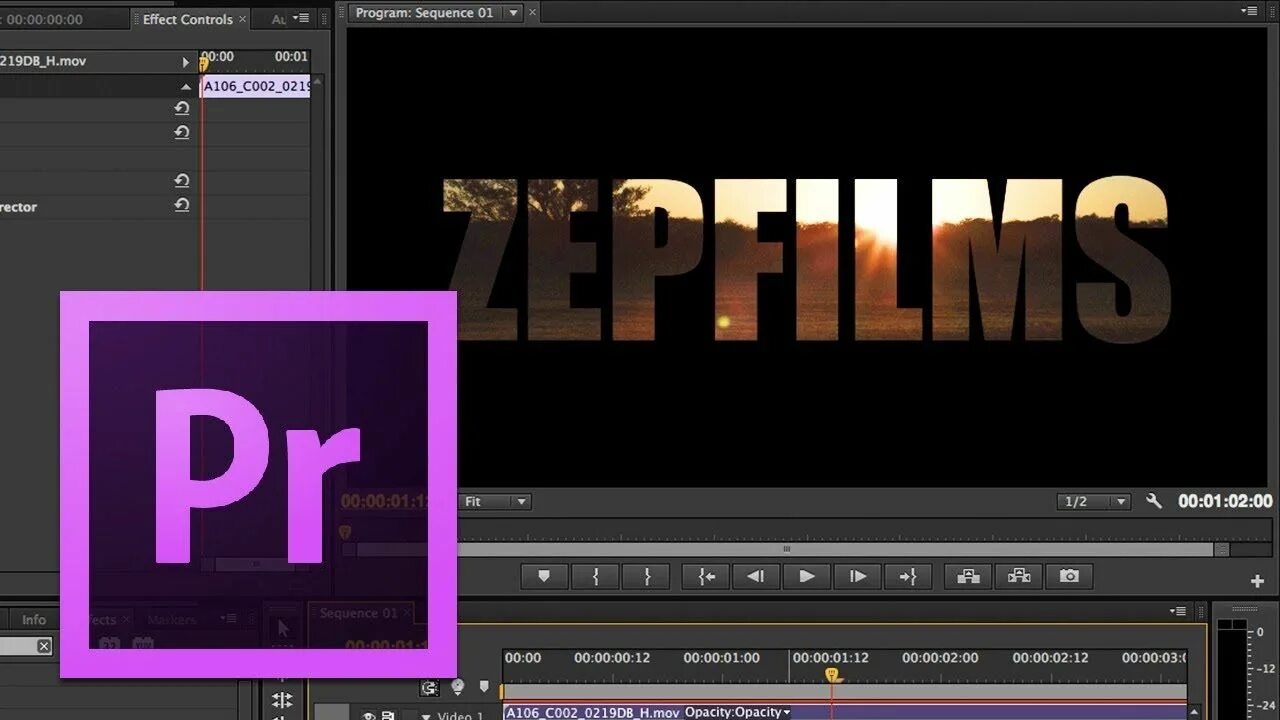
Task: Select the timeline playhead marker
Action: (831, 676)
